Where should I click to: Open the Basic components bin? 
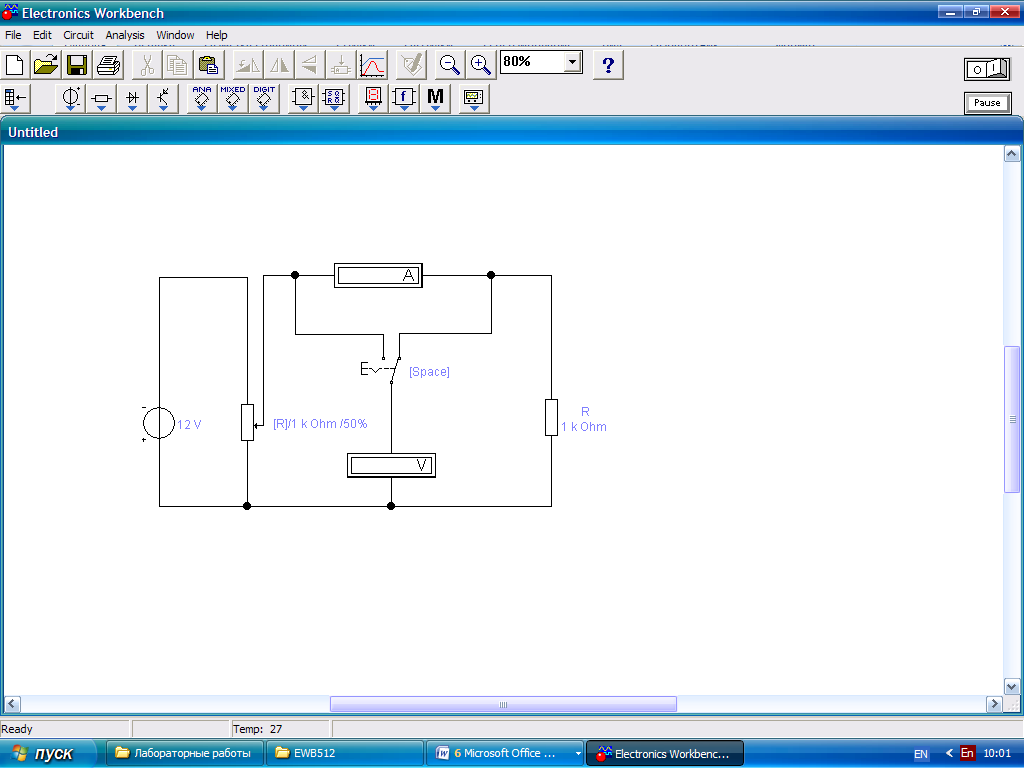tap(101, 99)
